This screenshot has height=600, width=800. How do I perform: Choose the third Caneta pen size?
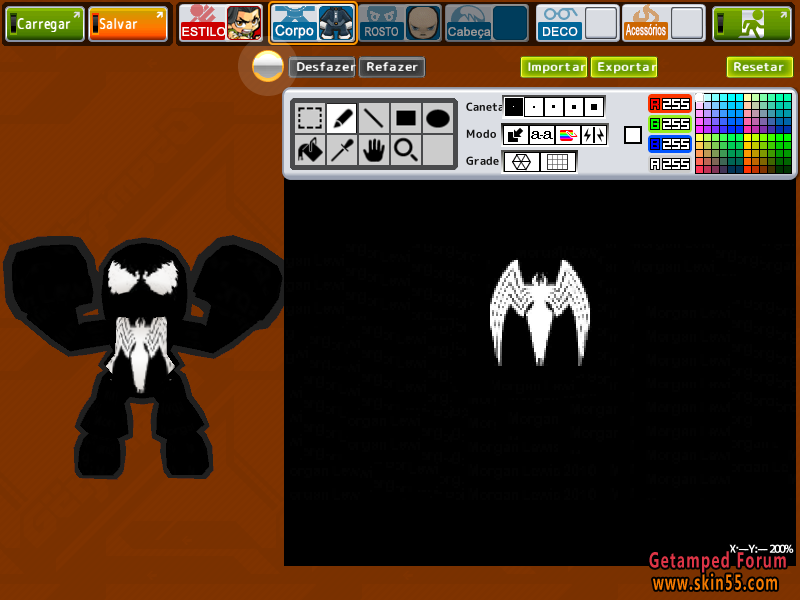554,107
